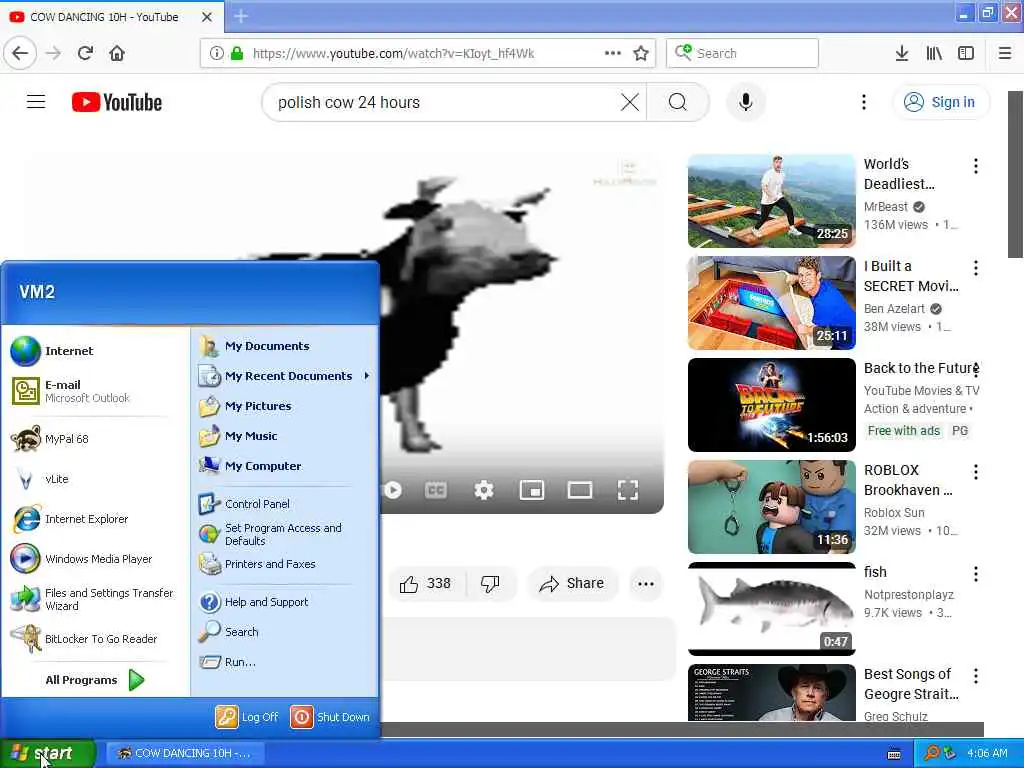The image size is (1024, 768).
Task: Reload the page with the refresh icon
Action: pyautogui.click(x=85, y=53)
